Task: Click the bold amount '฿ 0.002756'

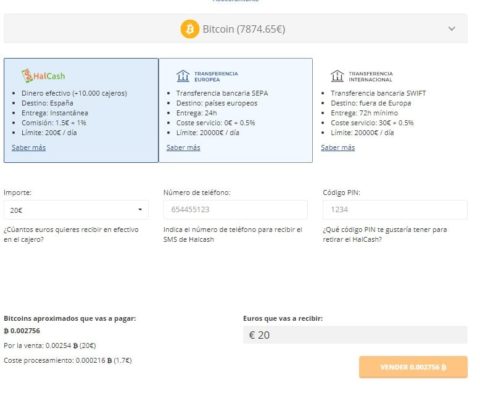Action: (22, 331)
